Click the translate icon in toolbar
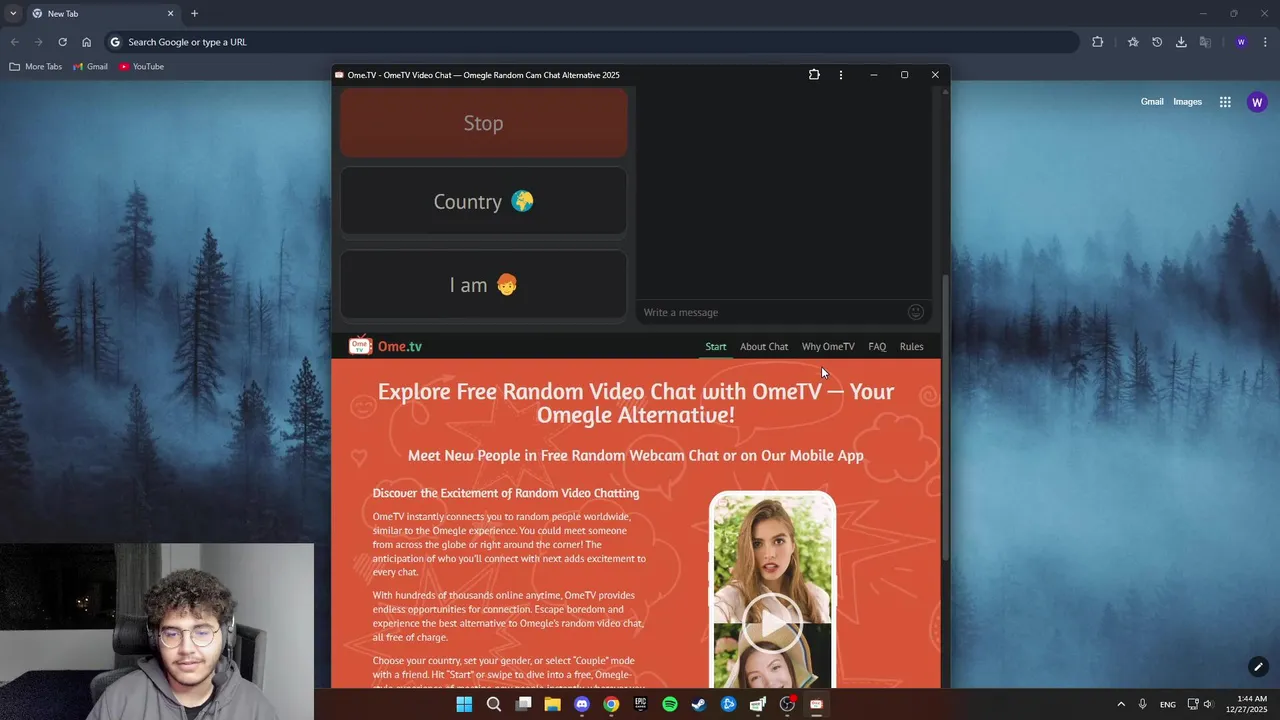Screen dimensions: 1280x720 (x=1205, y=42)
